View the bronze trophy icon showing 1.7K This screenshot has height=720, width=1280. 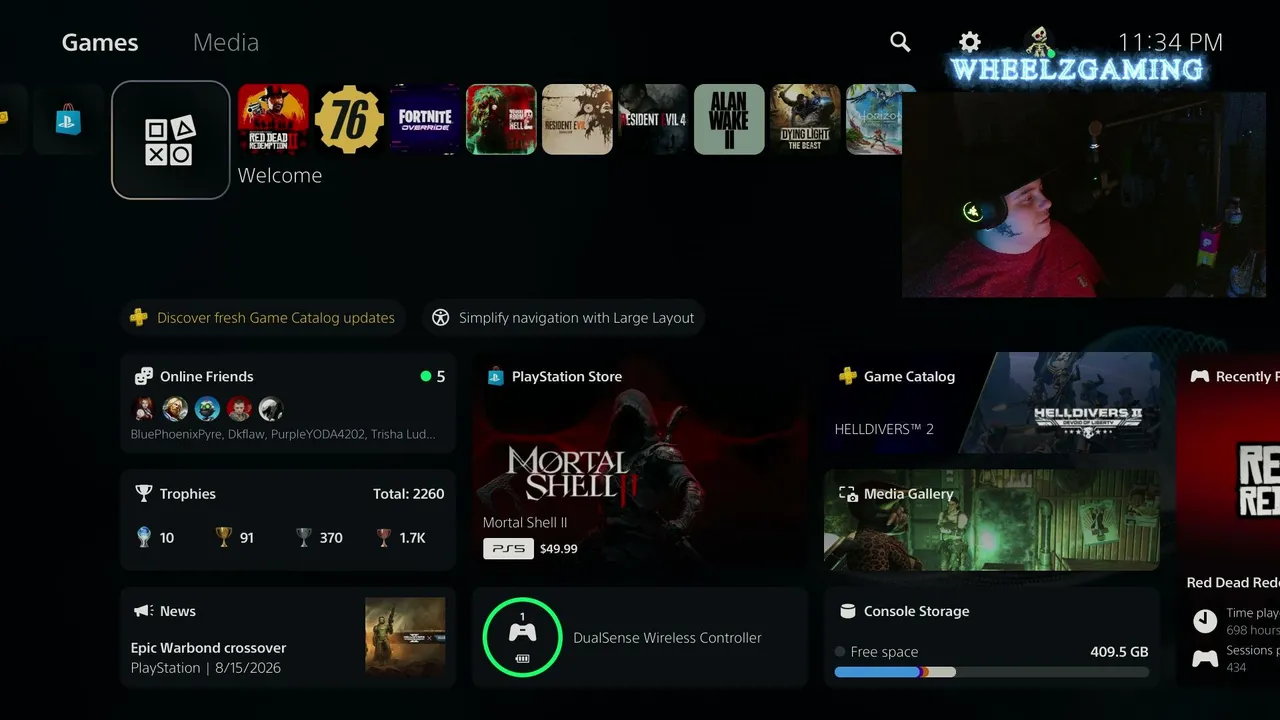tap(384, 538)
